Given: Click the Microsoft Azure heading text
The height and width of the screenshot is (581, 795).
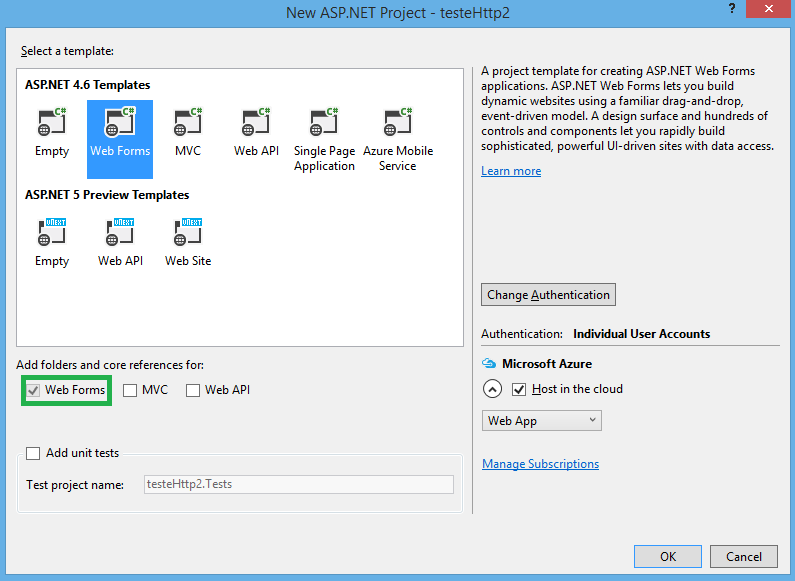Looking at the screenshot, I should (547, 364).
